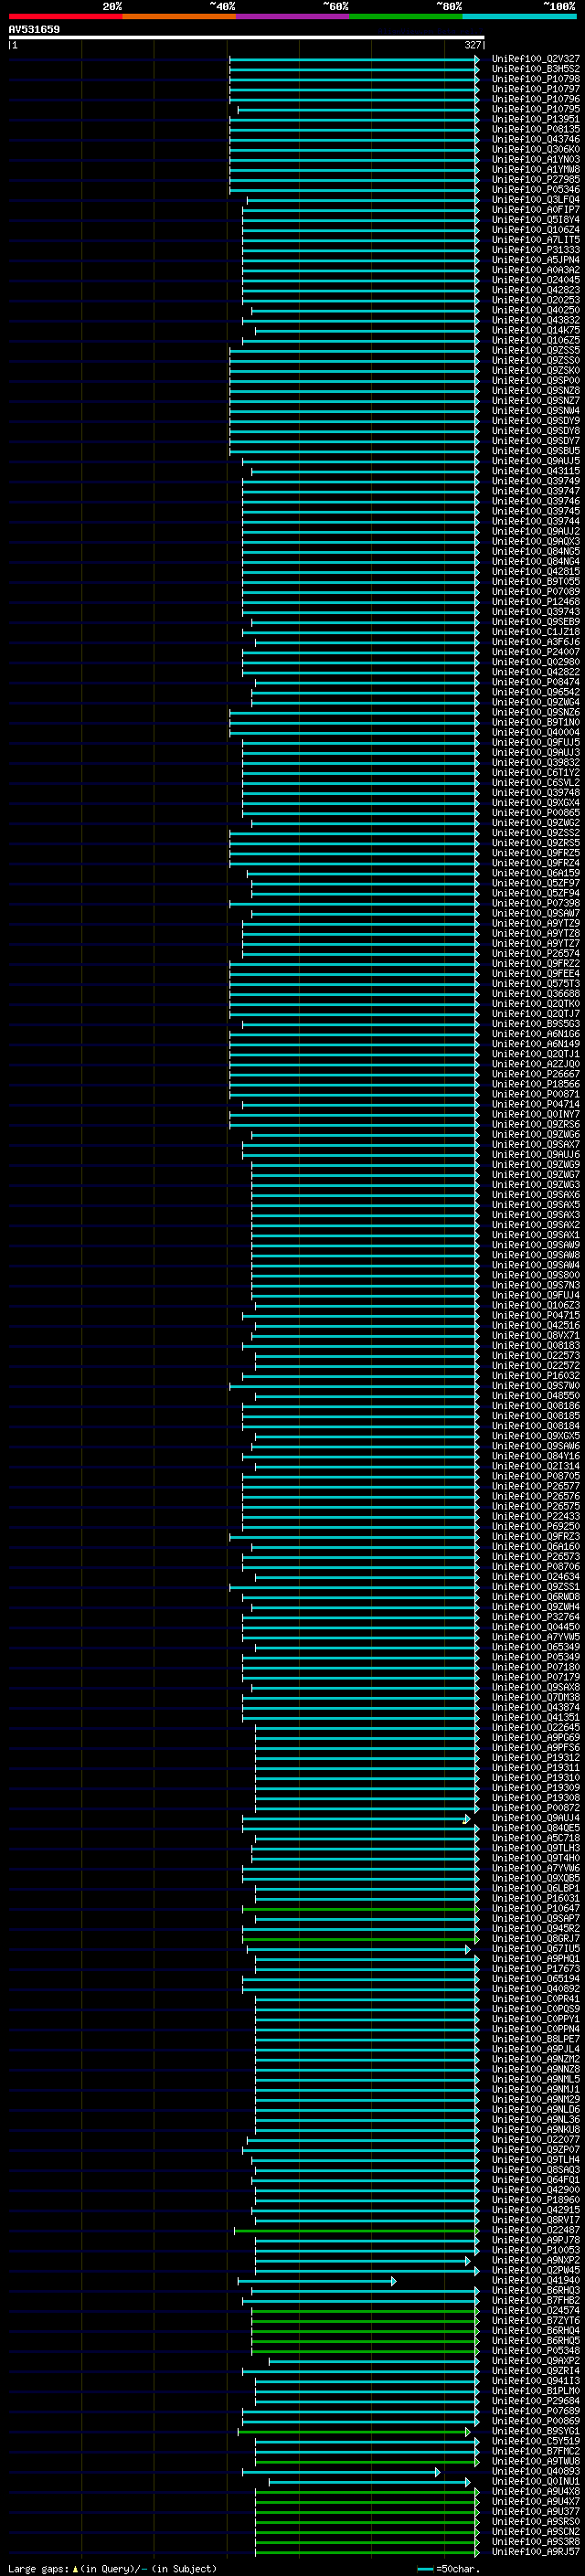The height and width of the screenshot is (2576, 585).
Task: Select hit label UniRef100_B3H5S2
Action: point(535,69)
